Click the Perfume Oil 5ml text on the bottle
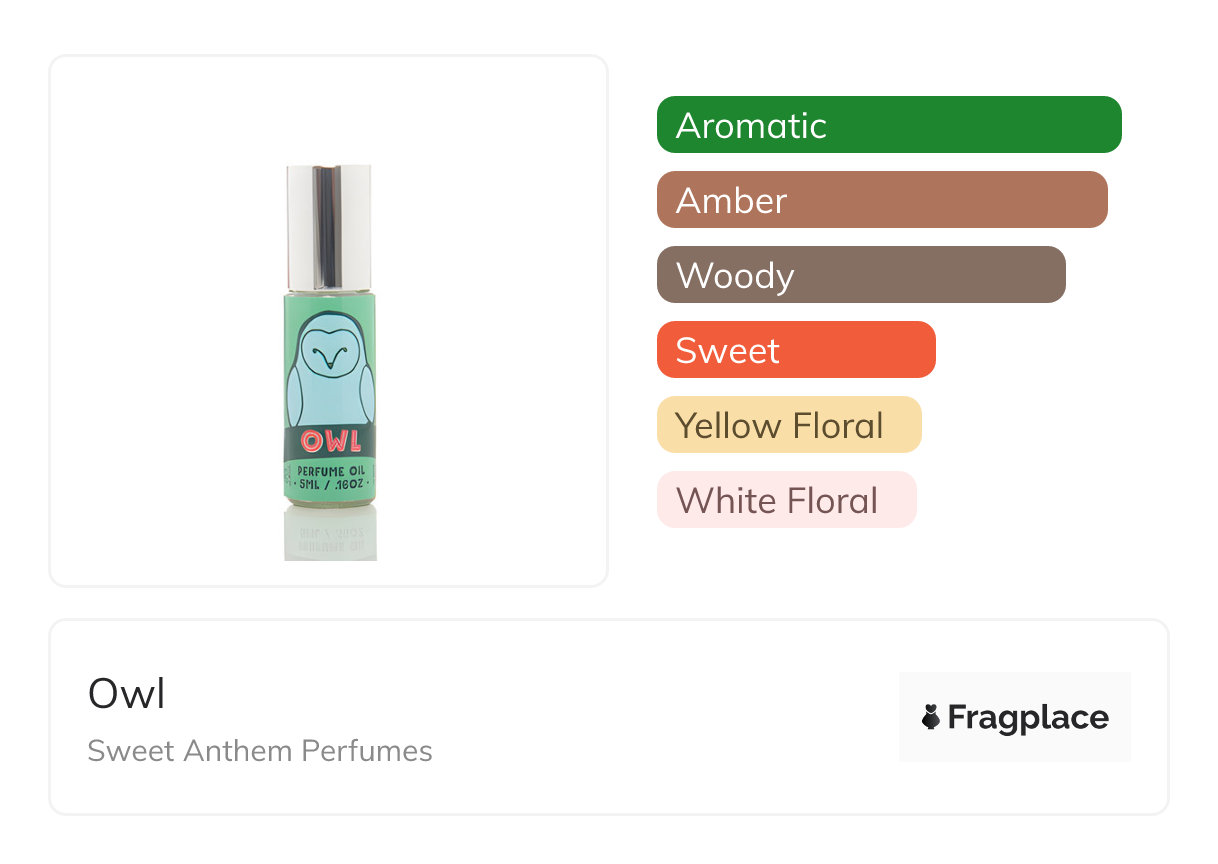 [x=330, y=478]
